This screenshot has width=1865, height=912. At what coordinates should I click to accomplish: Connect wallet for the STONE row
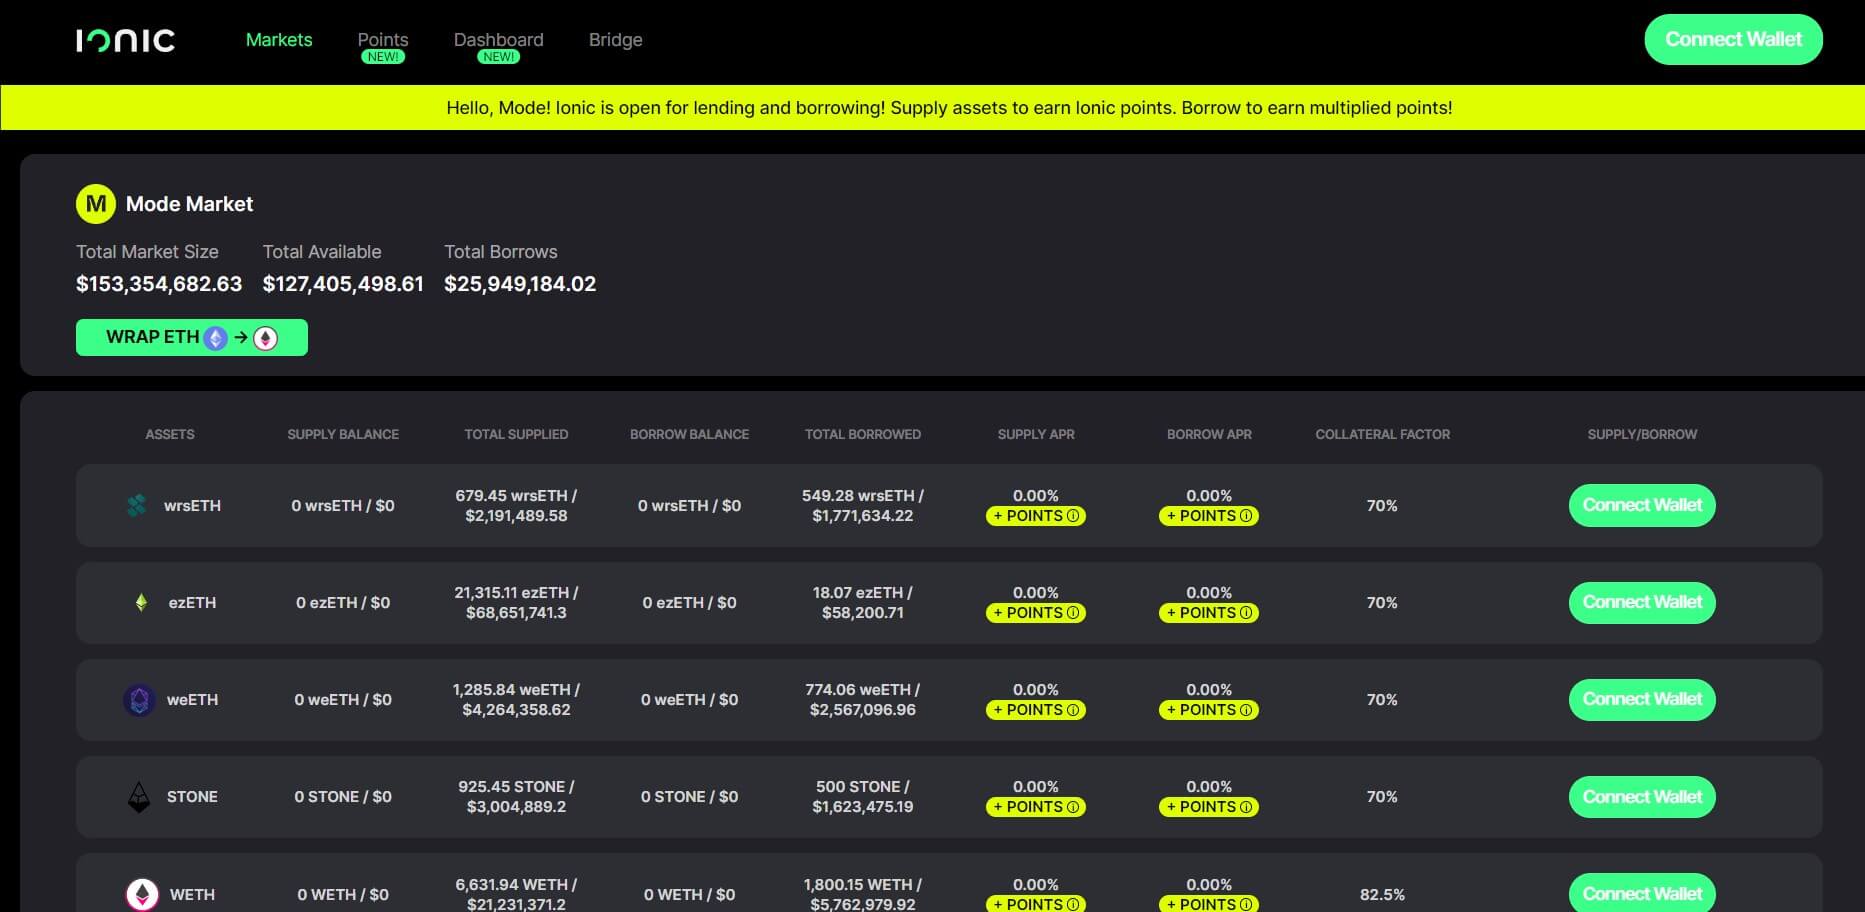point(1642,797)
